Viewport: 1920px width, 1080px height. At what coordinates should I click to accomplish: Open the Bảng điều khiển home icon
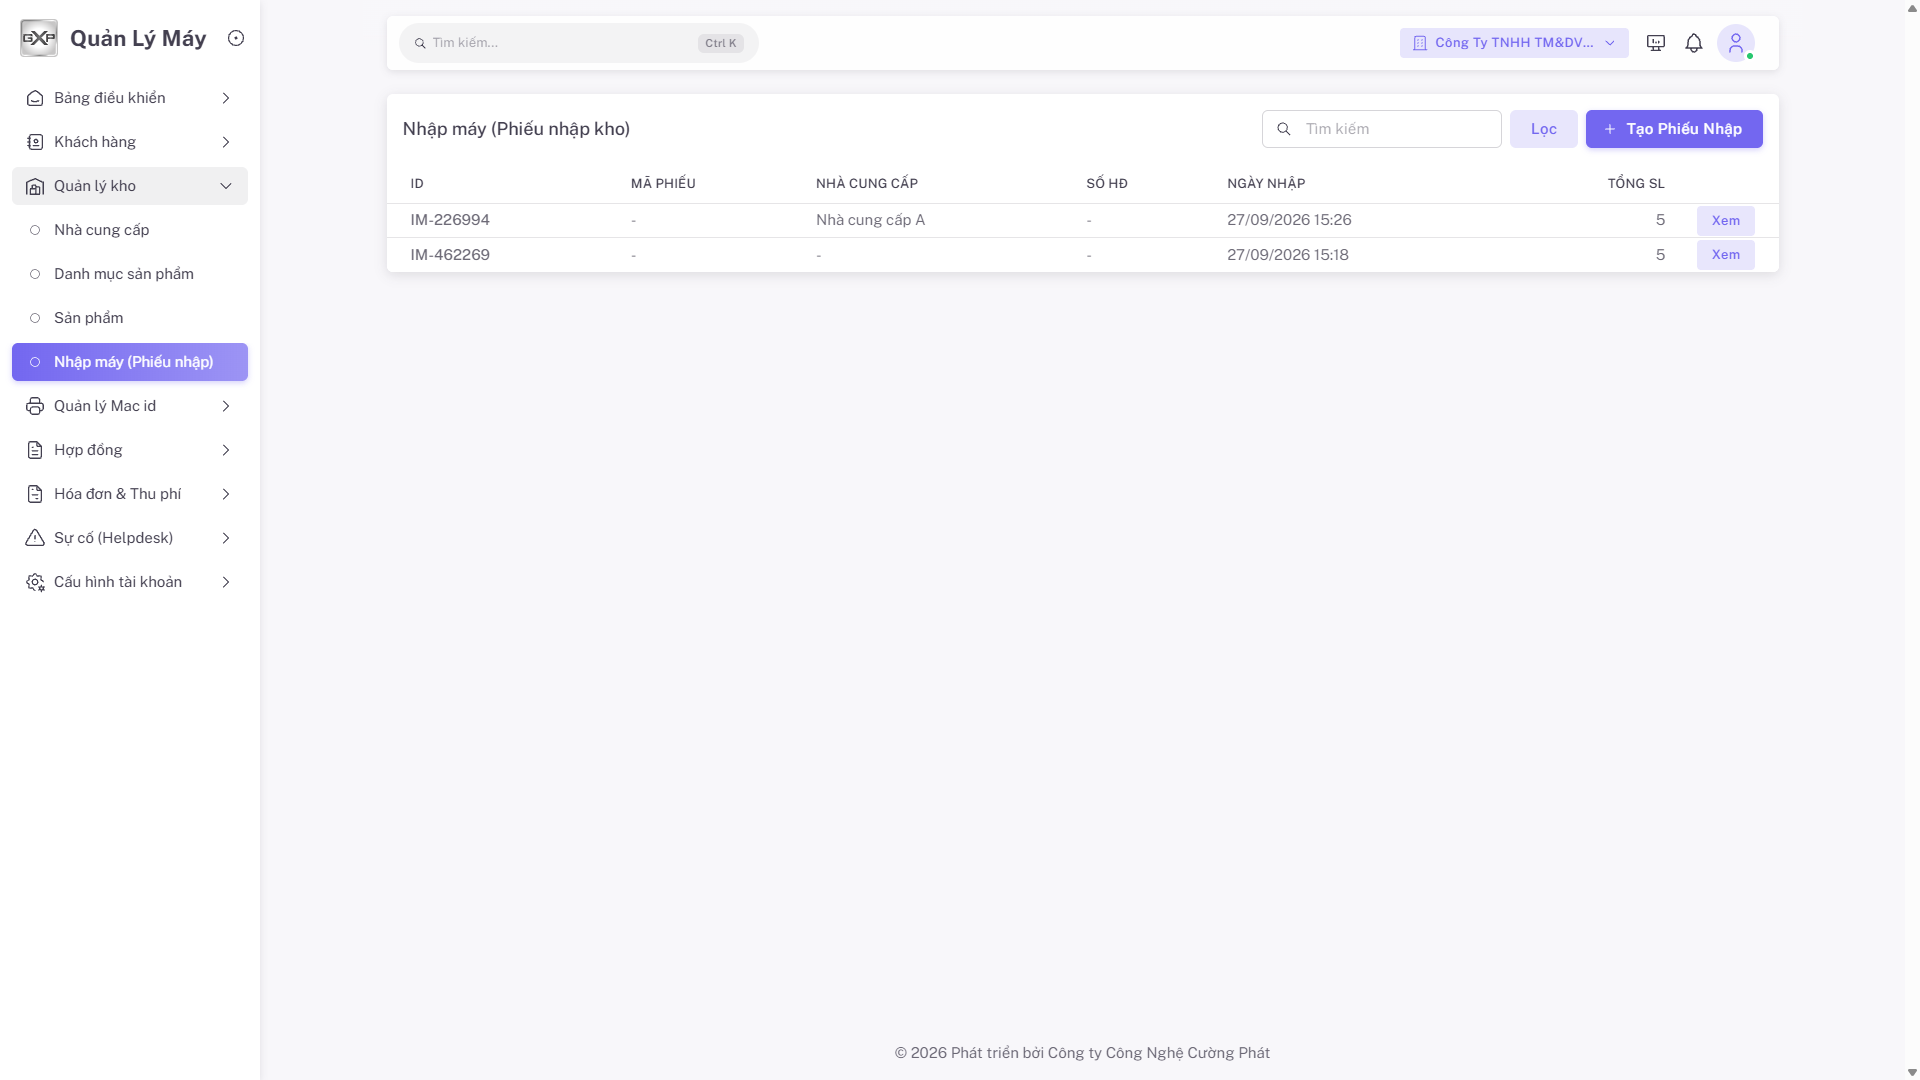(x=35, y=98)
